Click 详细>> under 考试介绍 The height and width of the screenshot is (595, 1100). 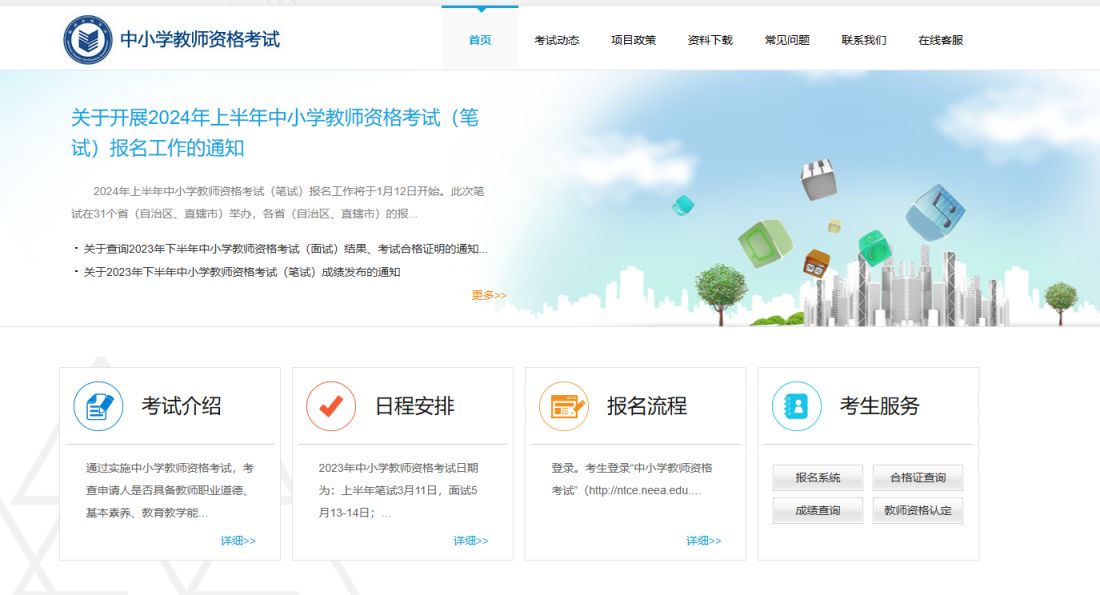[x=238, y=541]
